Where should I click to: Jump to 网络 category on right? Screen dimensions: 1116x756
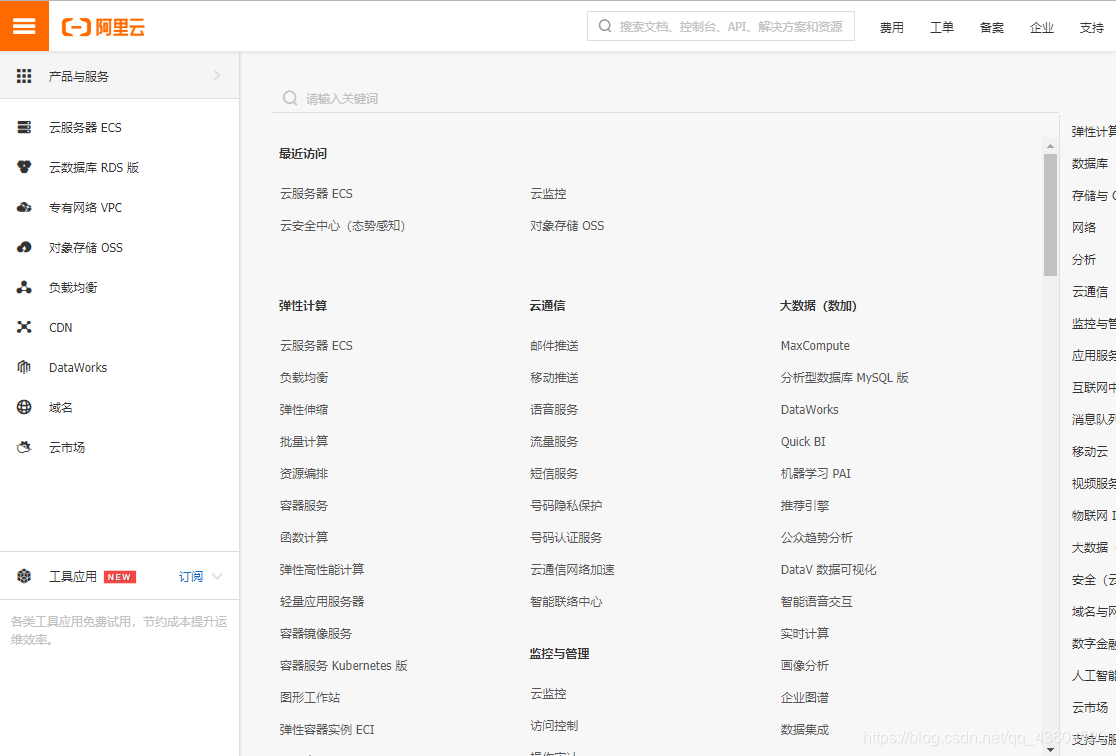click(1084, 227)
